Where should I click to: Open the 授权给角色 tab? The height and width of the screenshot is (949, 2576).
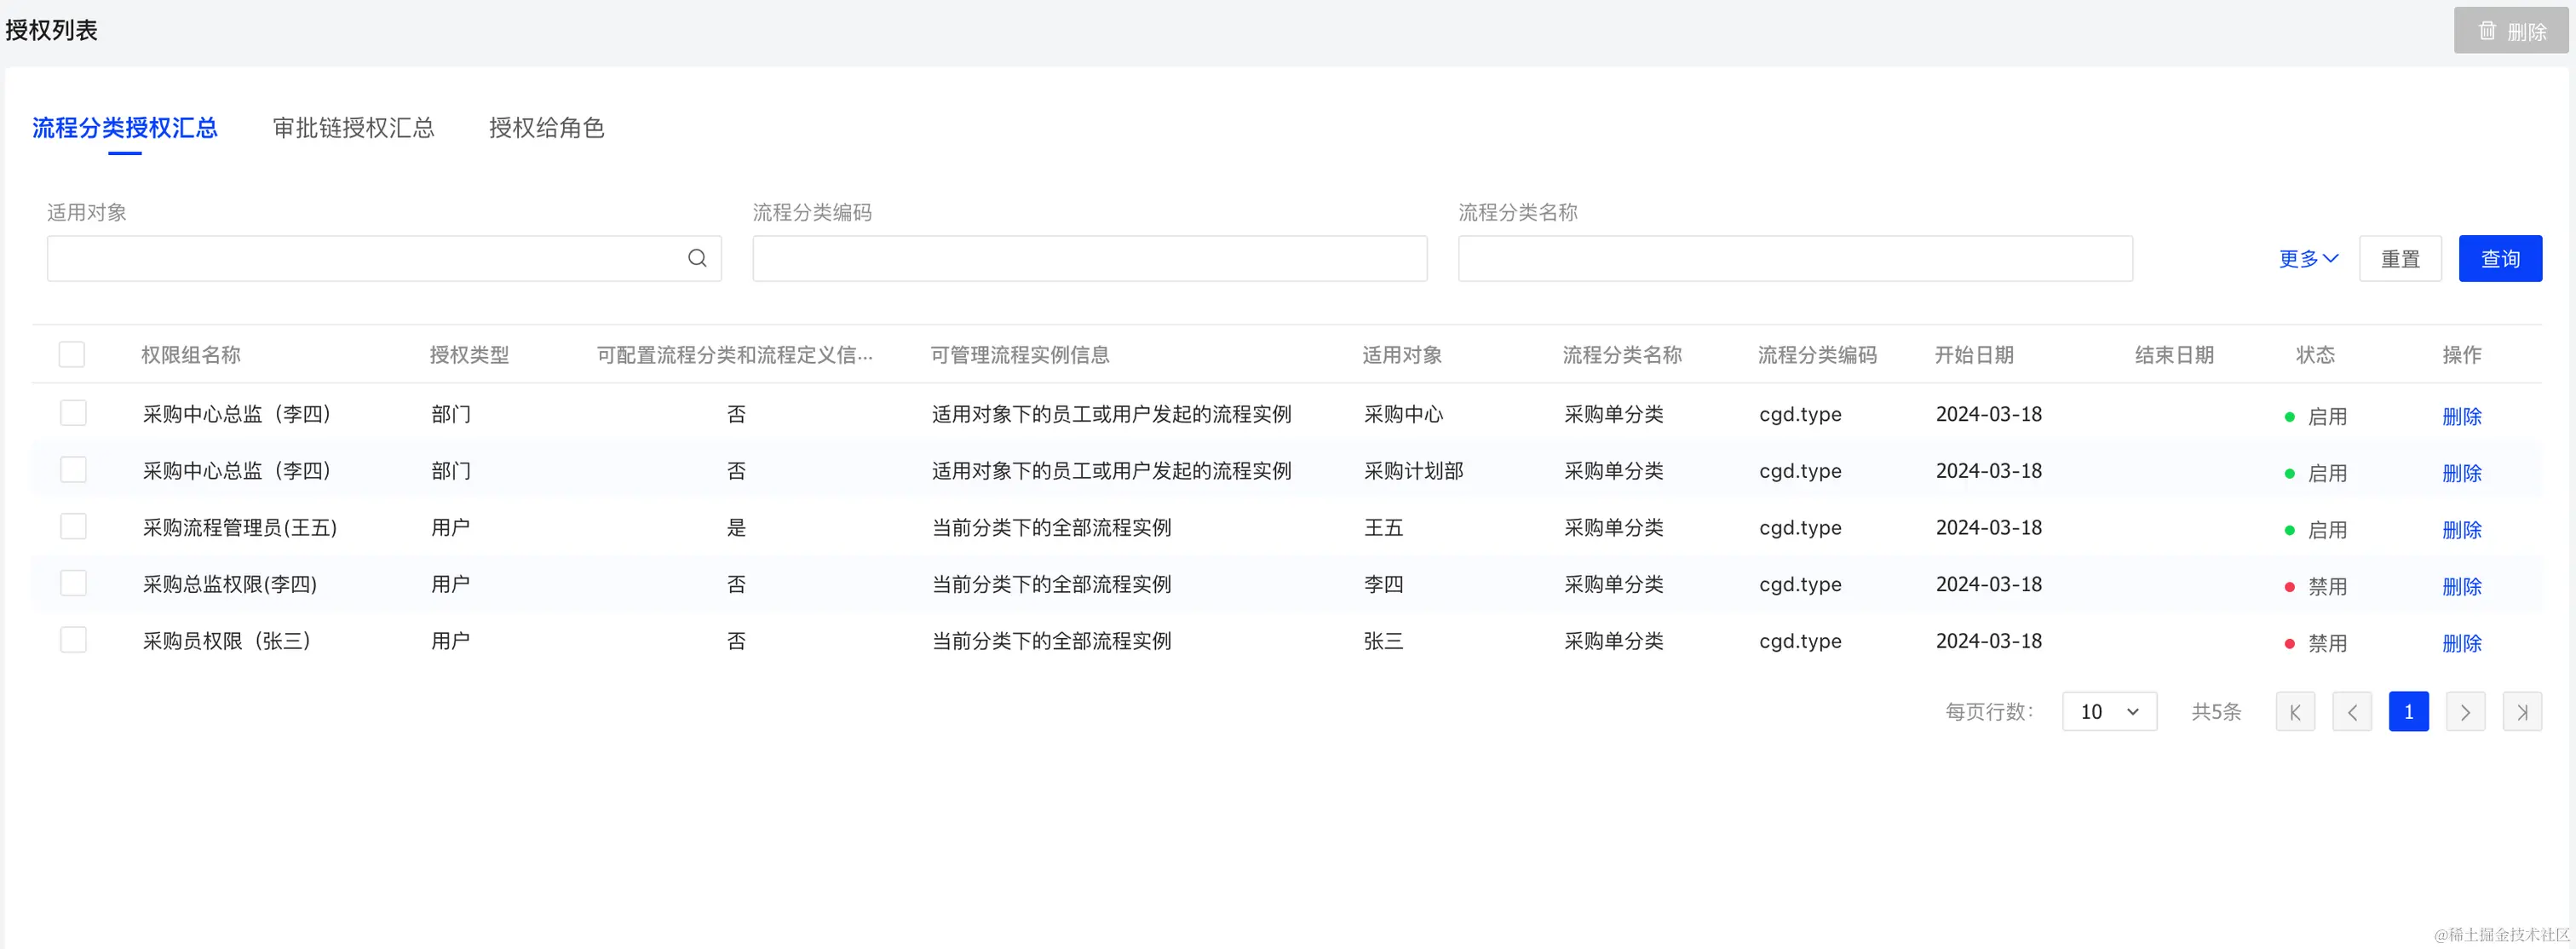[546, 128]
